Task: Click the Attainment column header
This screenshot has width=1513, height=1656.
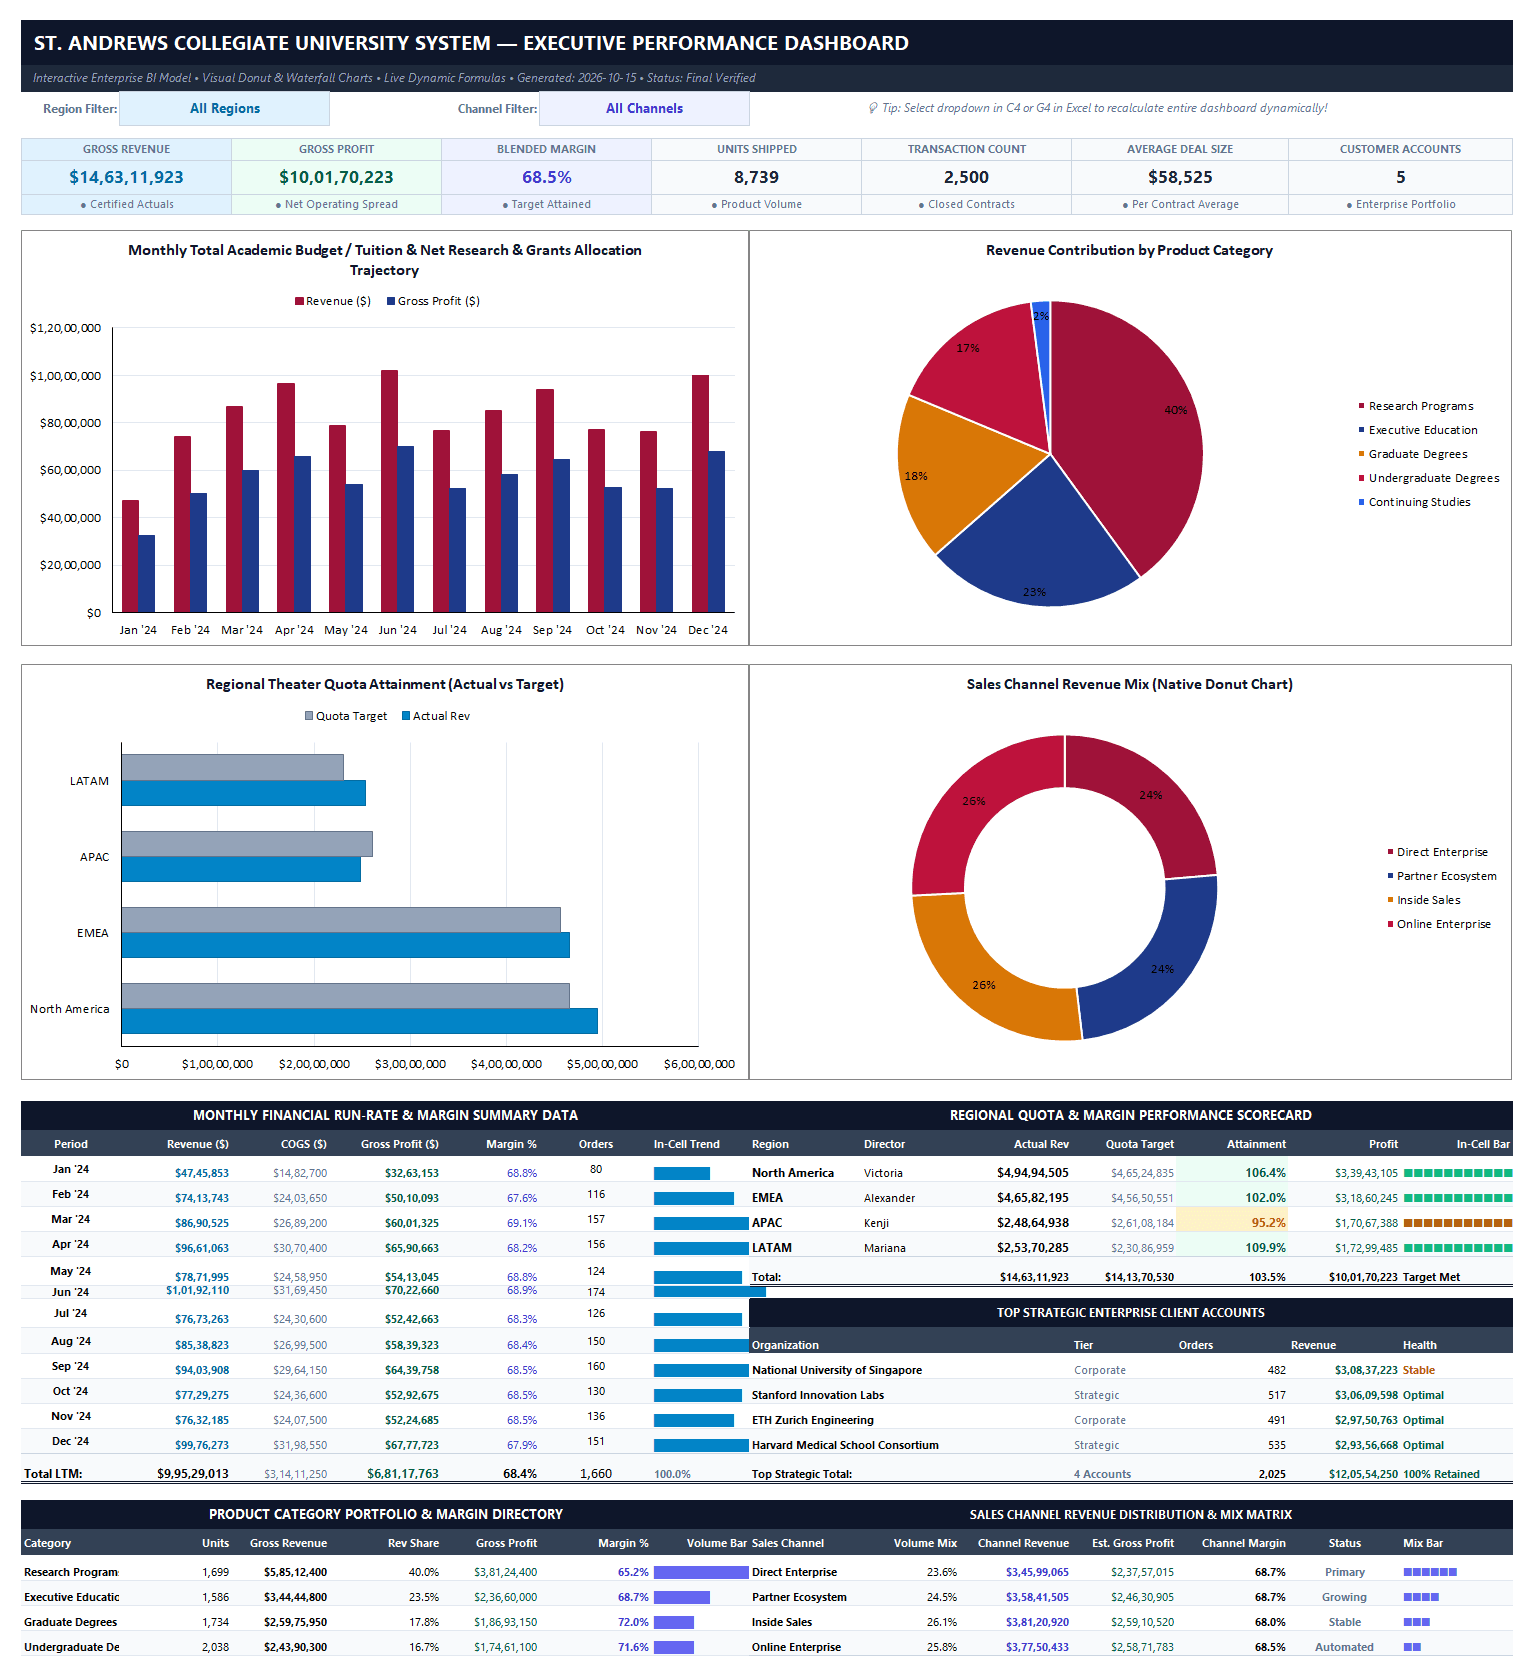Action: pyautogui.click(x=1256, y=1144)
